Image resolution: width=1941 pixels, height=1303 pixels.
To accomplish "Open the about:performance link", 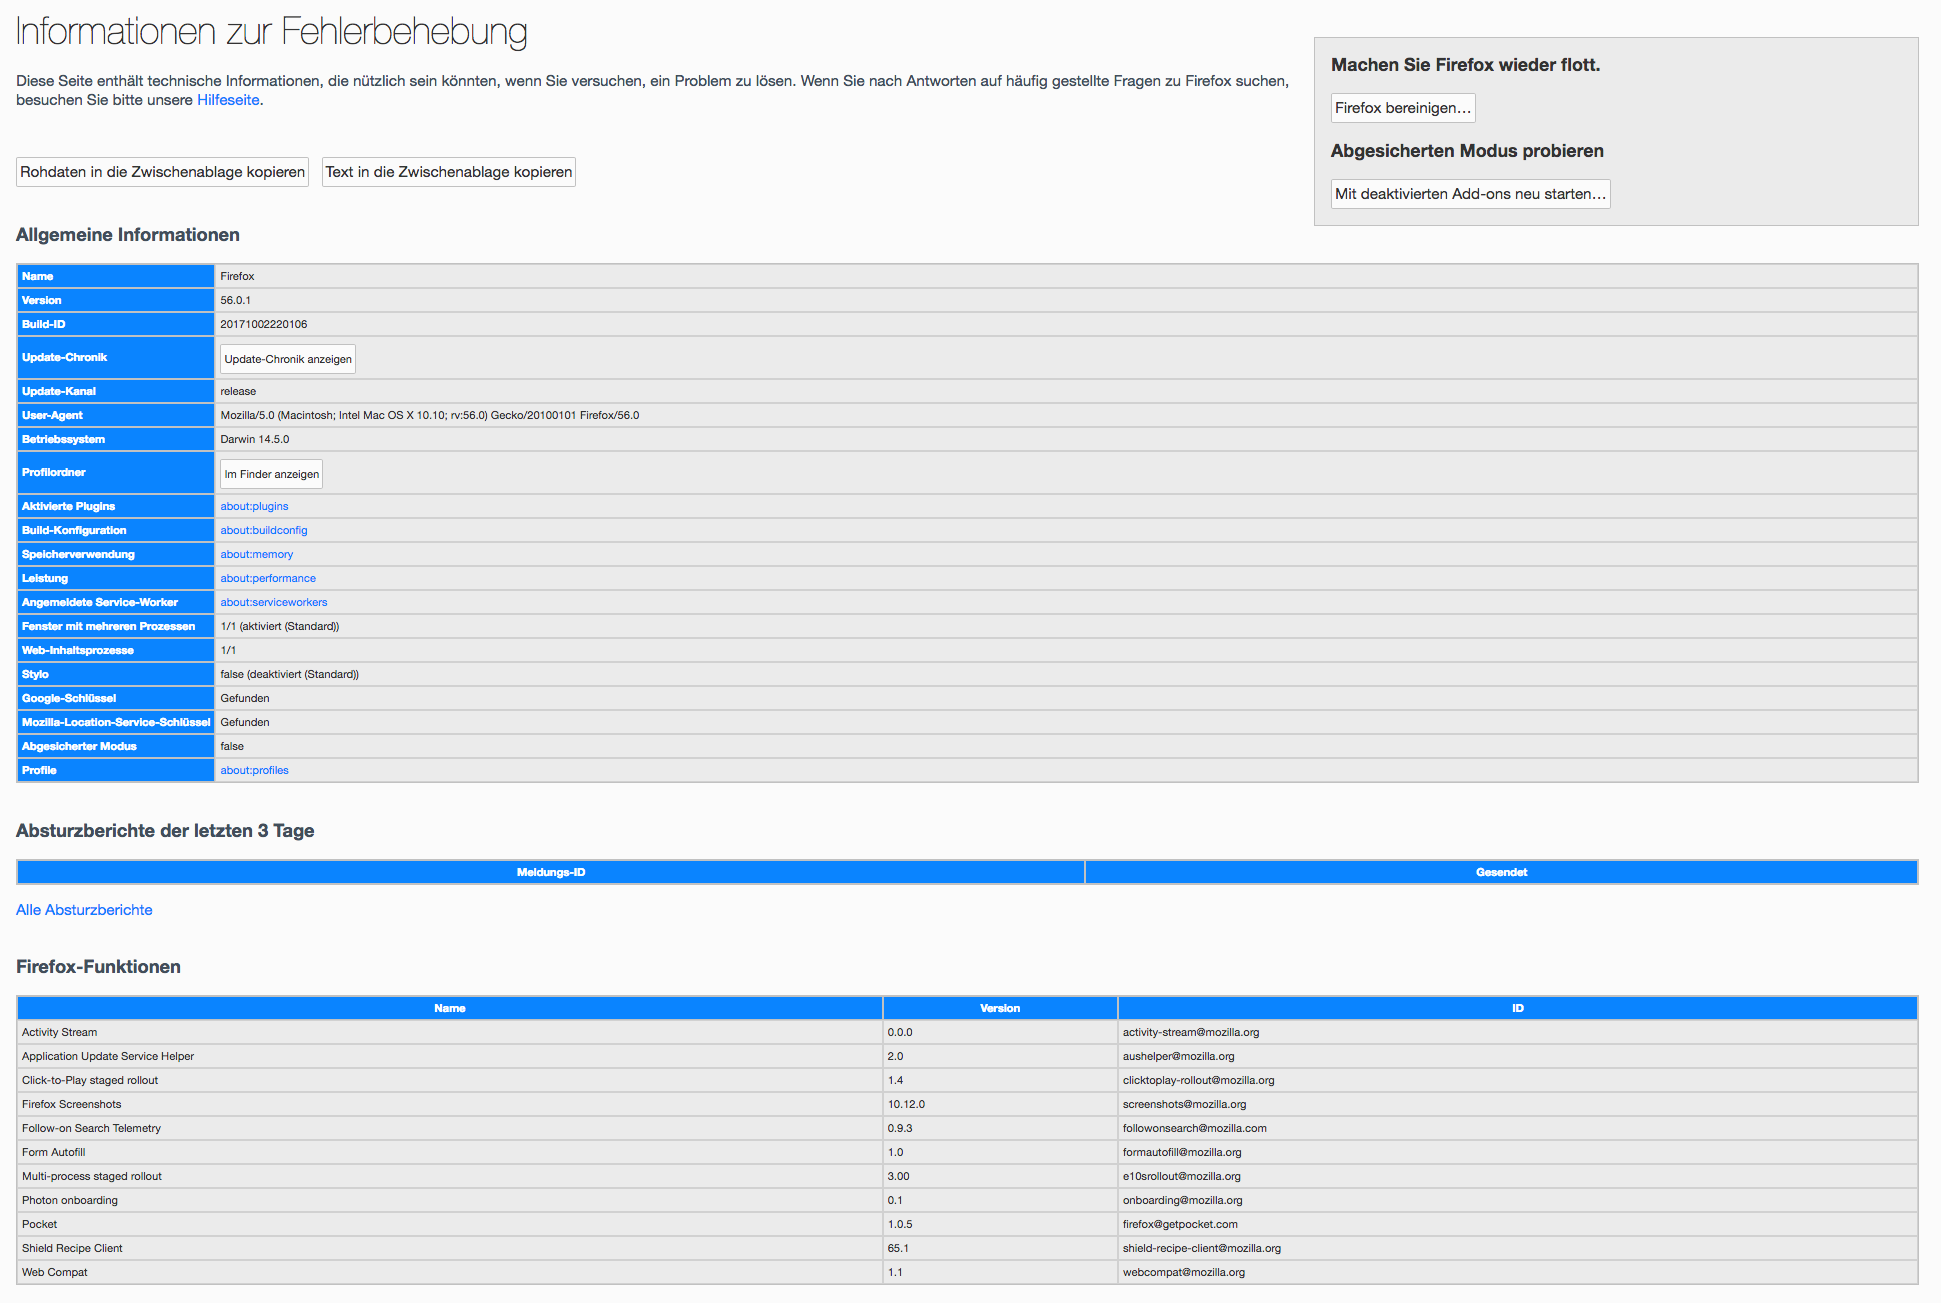I will [268, 578].
